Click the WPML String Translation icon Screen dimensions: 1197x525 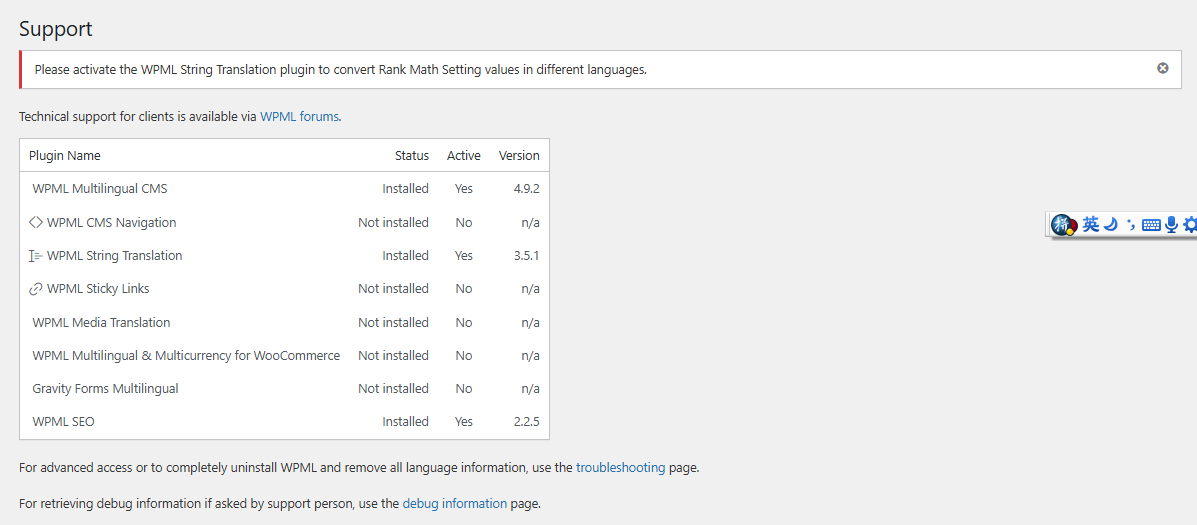(36, 256)
